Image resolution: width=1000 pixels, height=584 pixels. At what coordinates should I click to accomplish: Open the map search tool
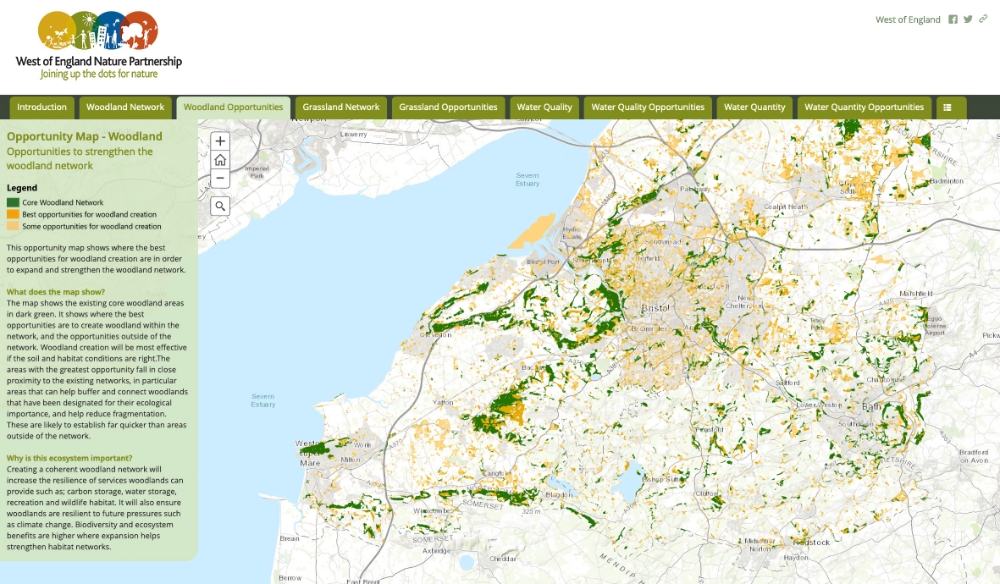point(220,206)
